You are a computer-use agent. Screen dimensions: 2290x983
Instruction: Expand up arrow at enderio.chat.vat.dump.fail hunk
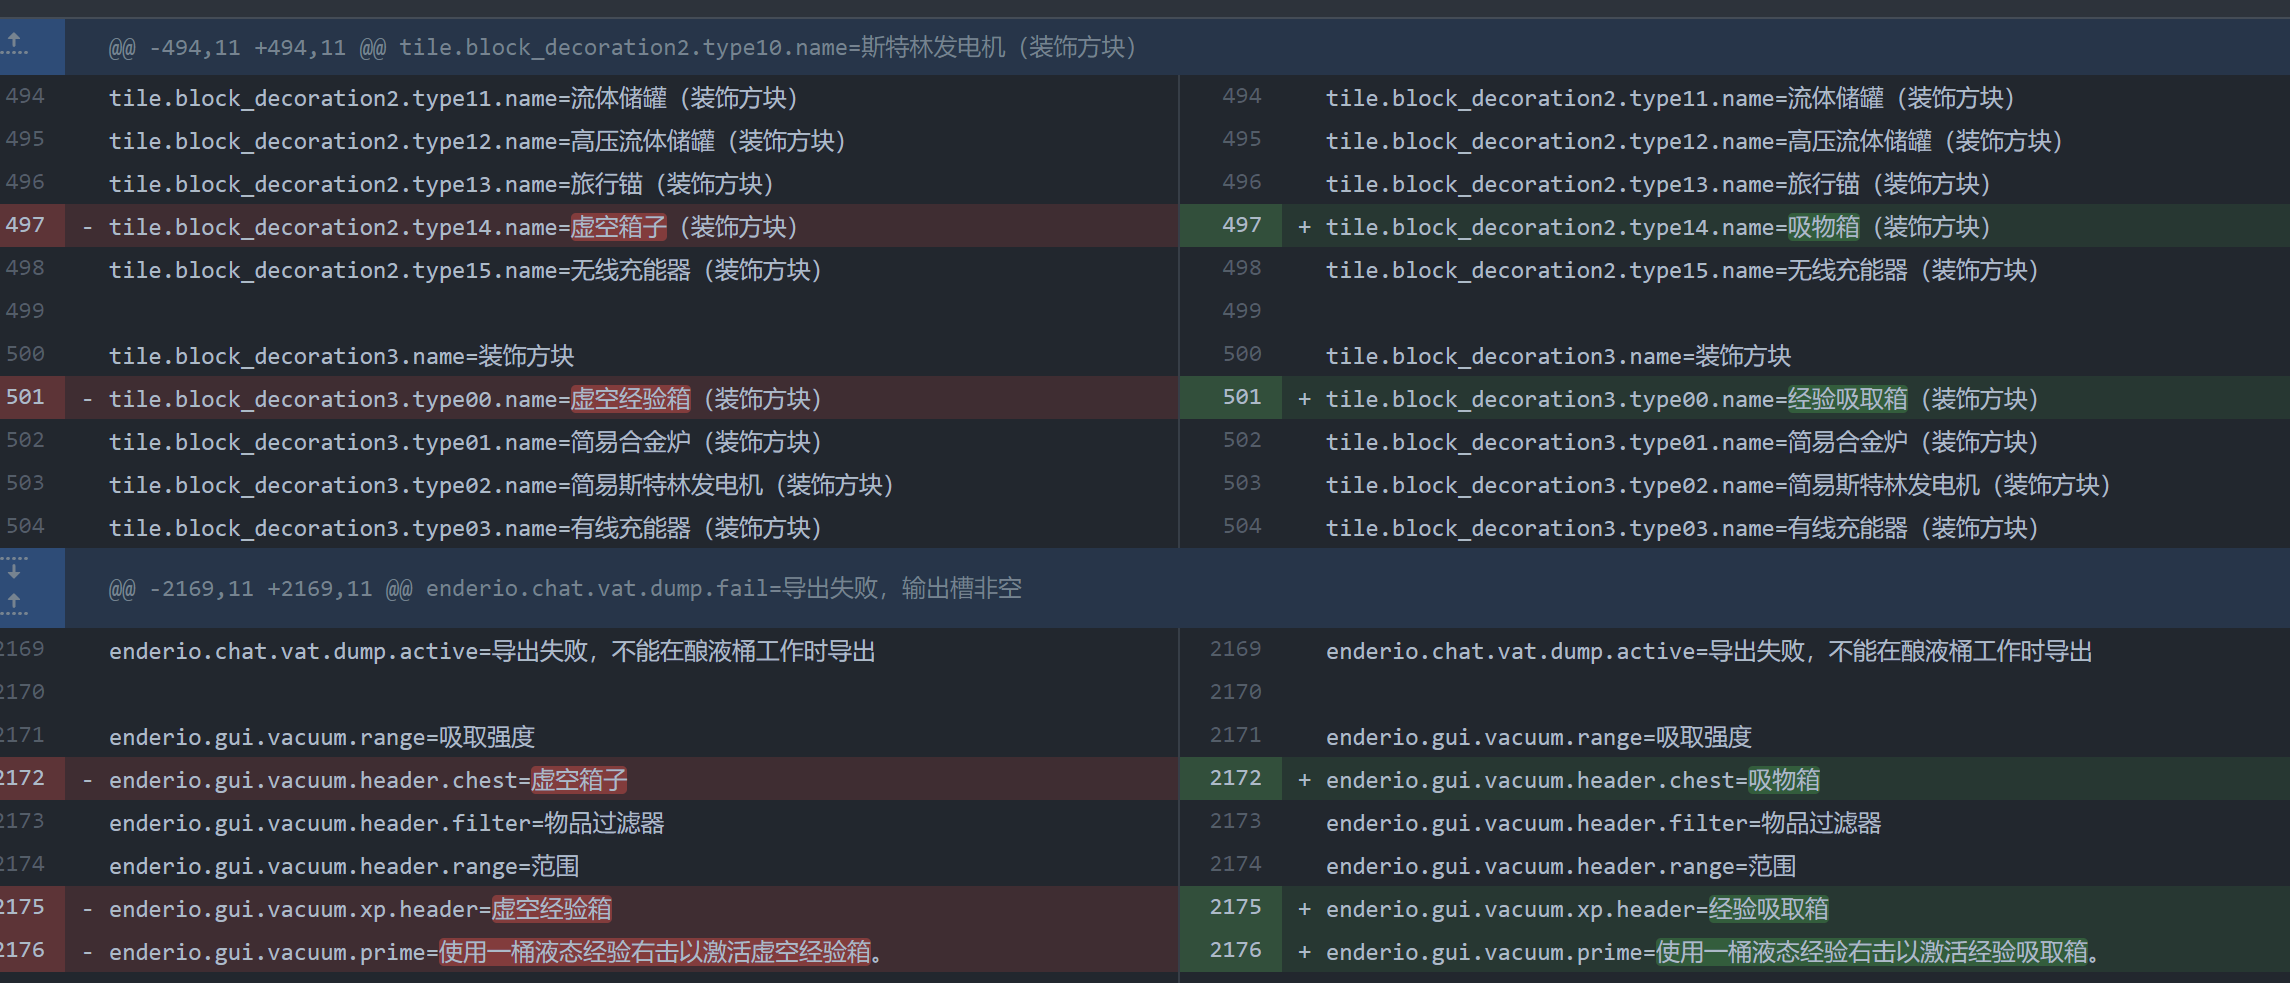click(x=15, y=603)
